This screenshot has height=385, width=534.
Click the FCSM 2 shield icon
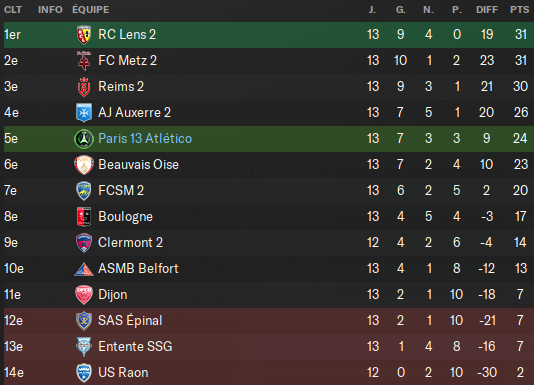84,191
